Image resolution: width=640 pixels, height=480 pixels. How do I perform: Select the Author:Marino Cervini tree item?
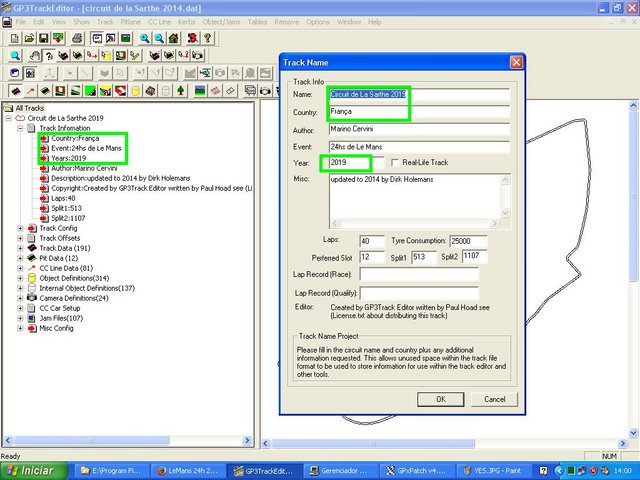click(84, 168)
